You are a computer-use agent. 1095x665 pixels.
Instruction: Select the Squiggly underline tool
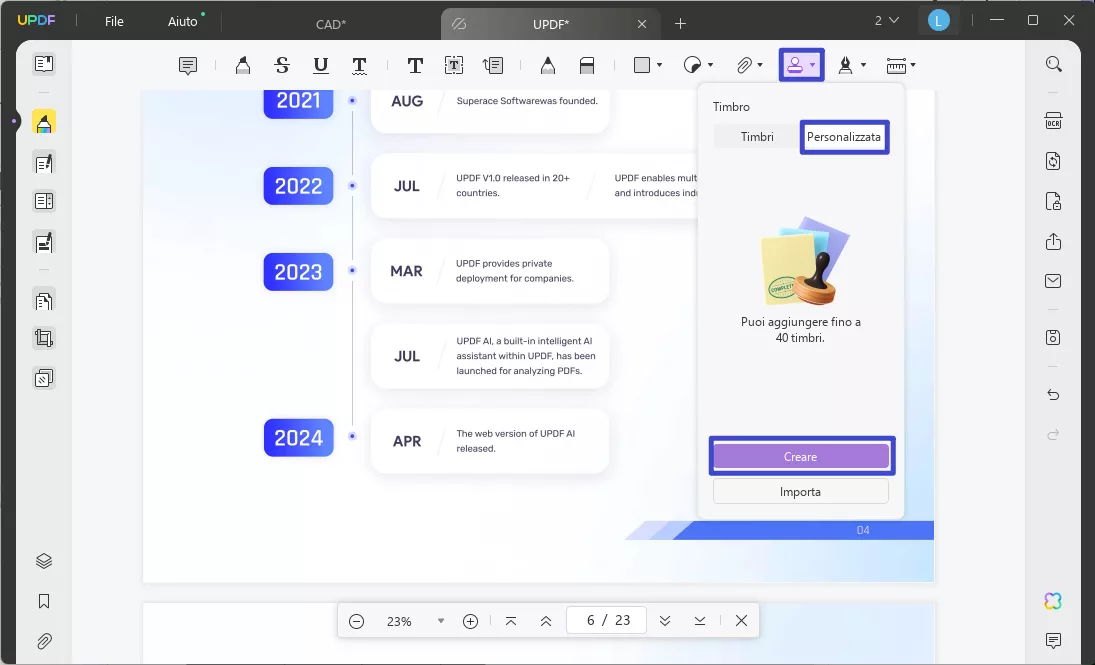(x=359, y=66)
